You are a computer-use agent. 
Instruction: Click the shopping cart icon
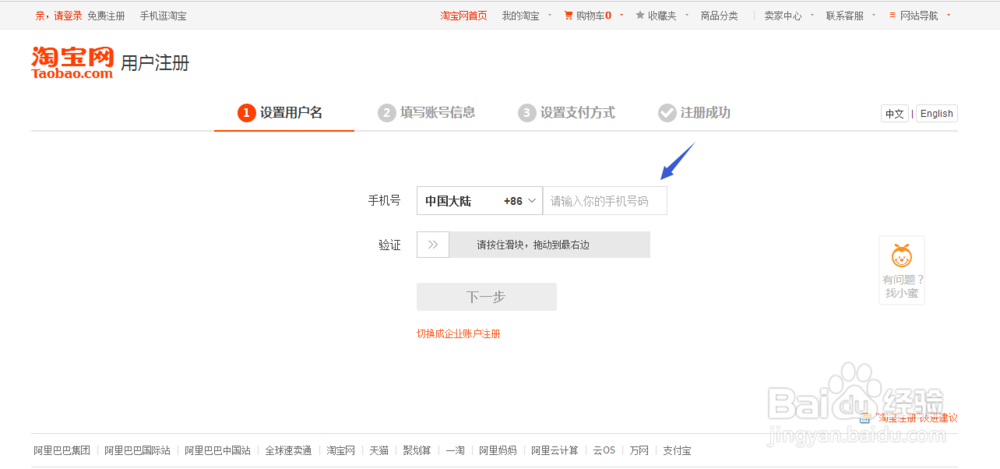coord(568,16)
